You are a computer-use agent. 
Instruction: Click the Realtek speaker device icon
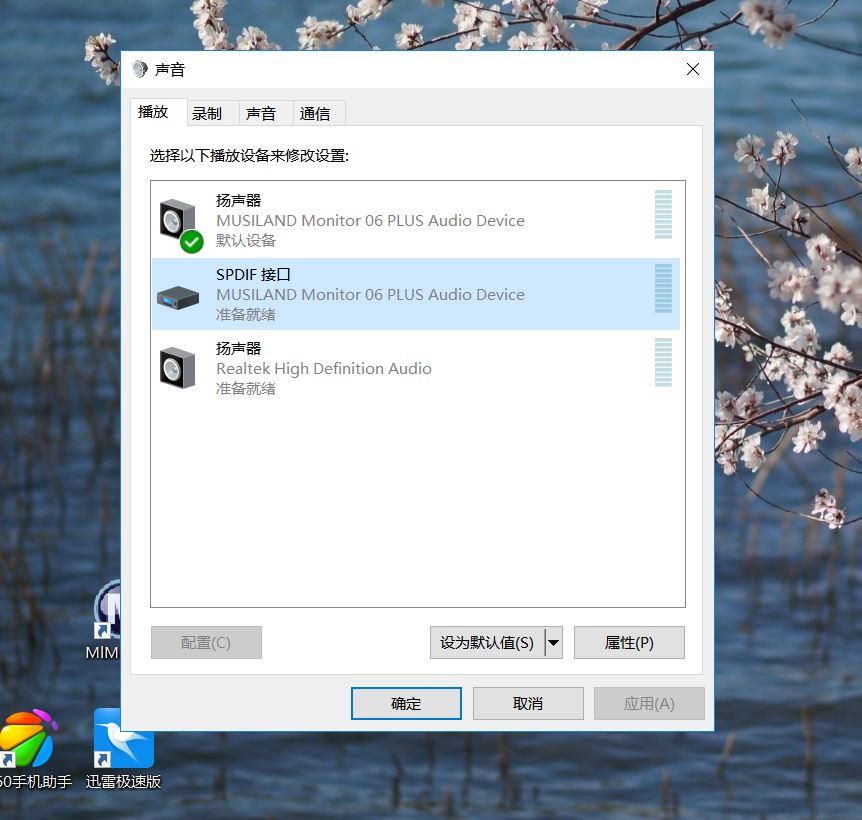pos(177,367)
